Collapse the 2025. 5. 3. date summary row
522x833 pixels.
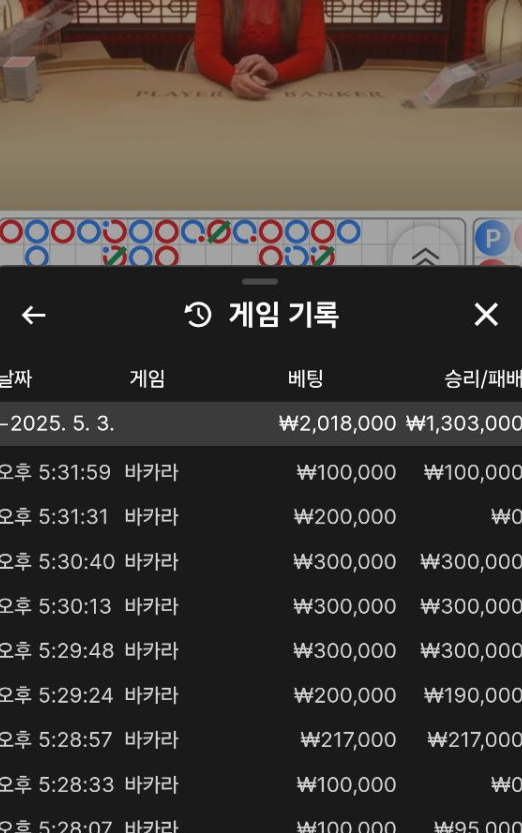point(261,423)
